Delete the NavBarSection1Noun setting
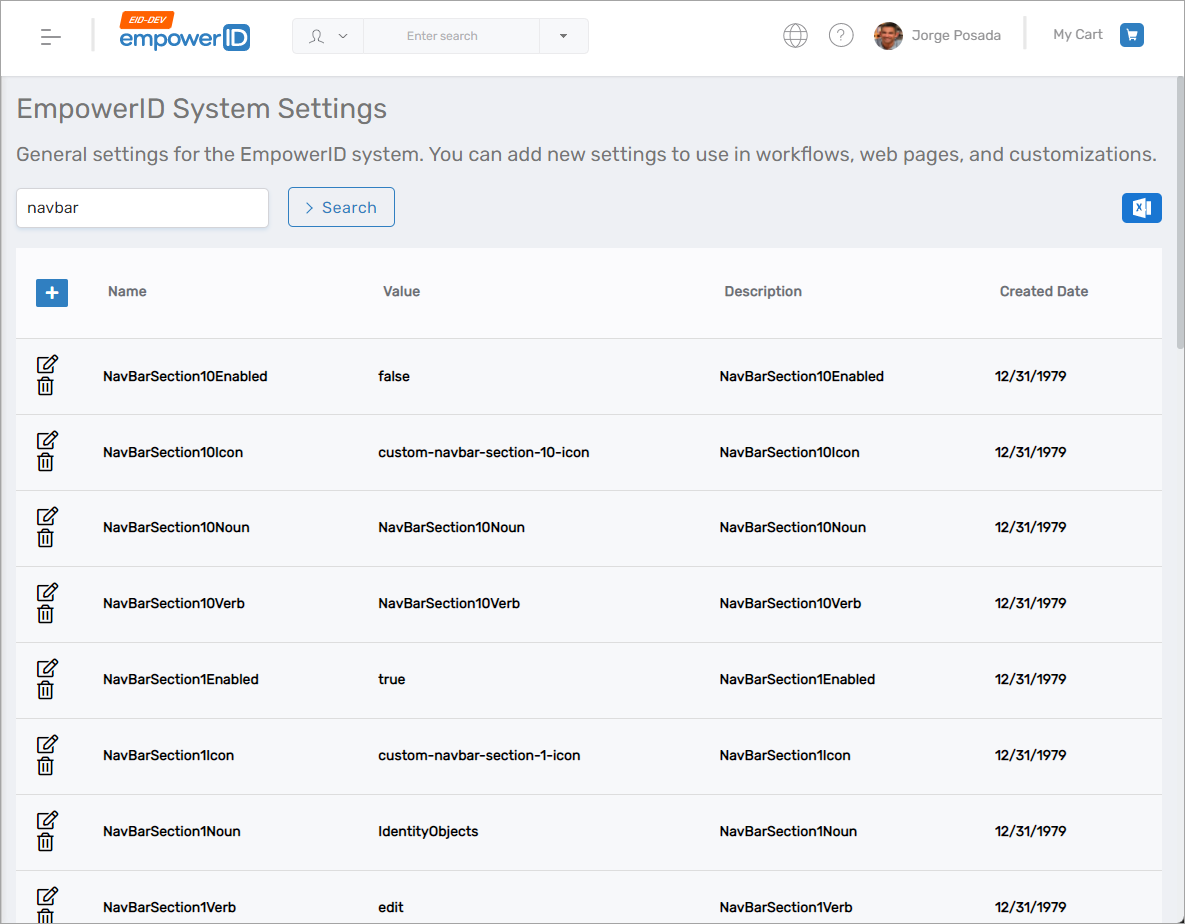Viewport: 1185px width, 924px height. click(x=46, y=842)
